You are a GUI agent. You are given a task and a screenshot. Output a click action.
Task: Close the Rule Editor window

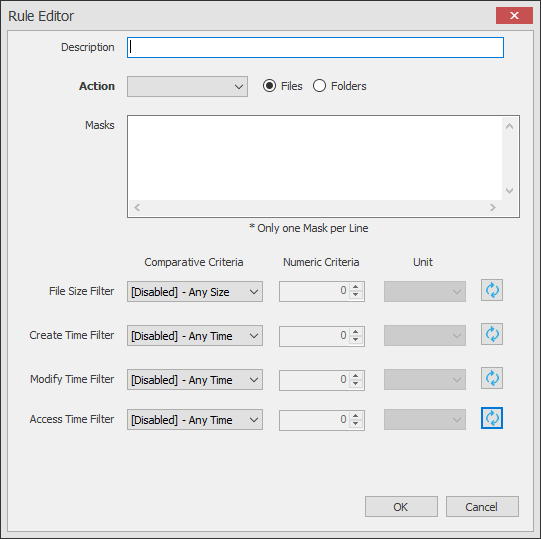coord(514,16)
